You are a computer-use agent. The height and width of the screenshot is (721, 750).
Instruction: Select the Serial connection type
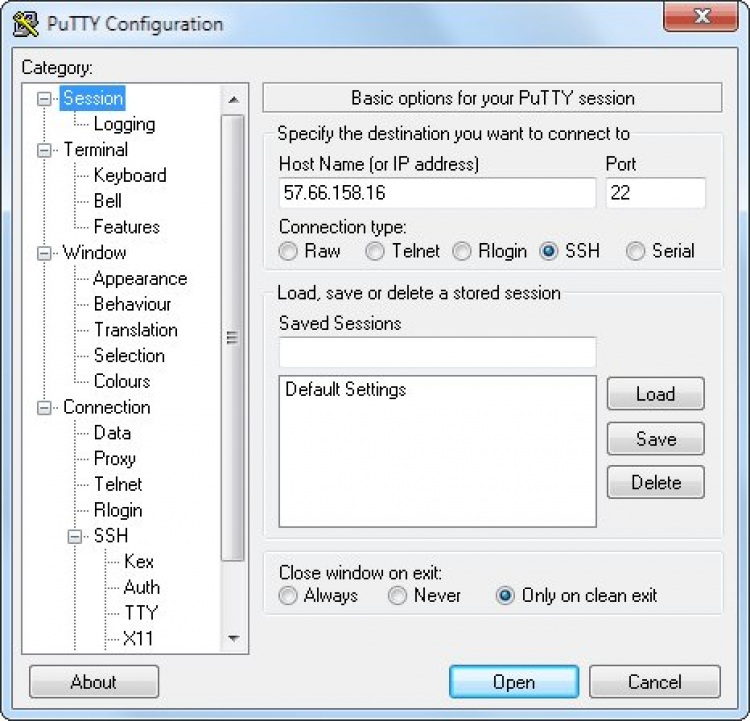coord(636,251)
